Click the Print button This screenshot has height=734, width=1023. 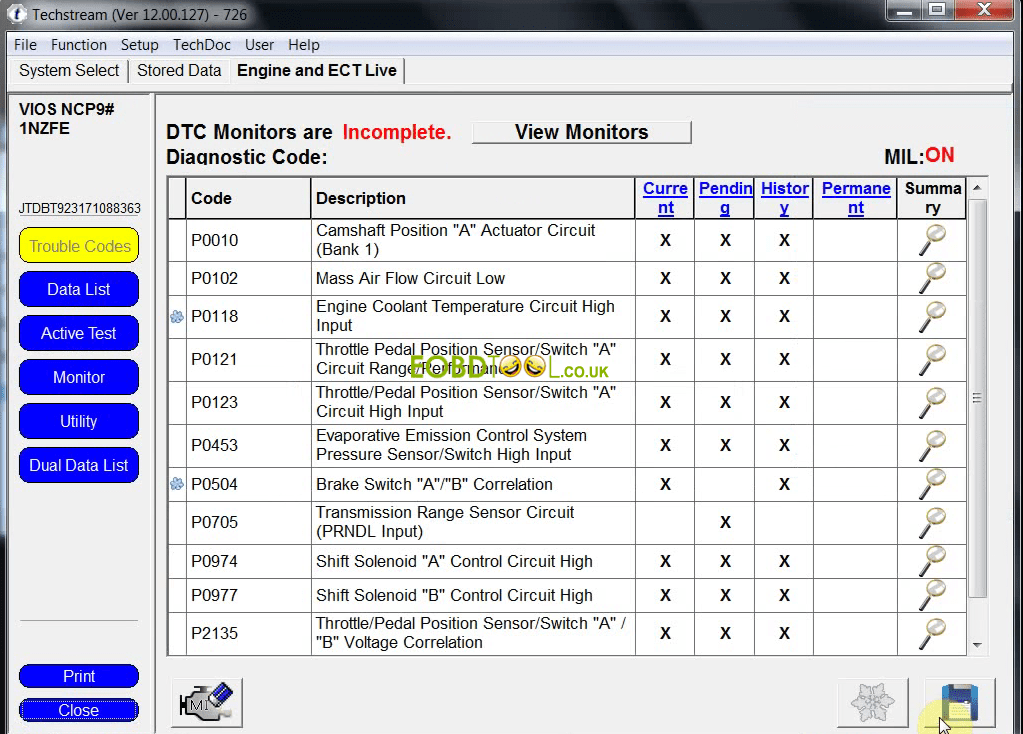(79, 676)
